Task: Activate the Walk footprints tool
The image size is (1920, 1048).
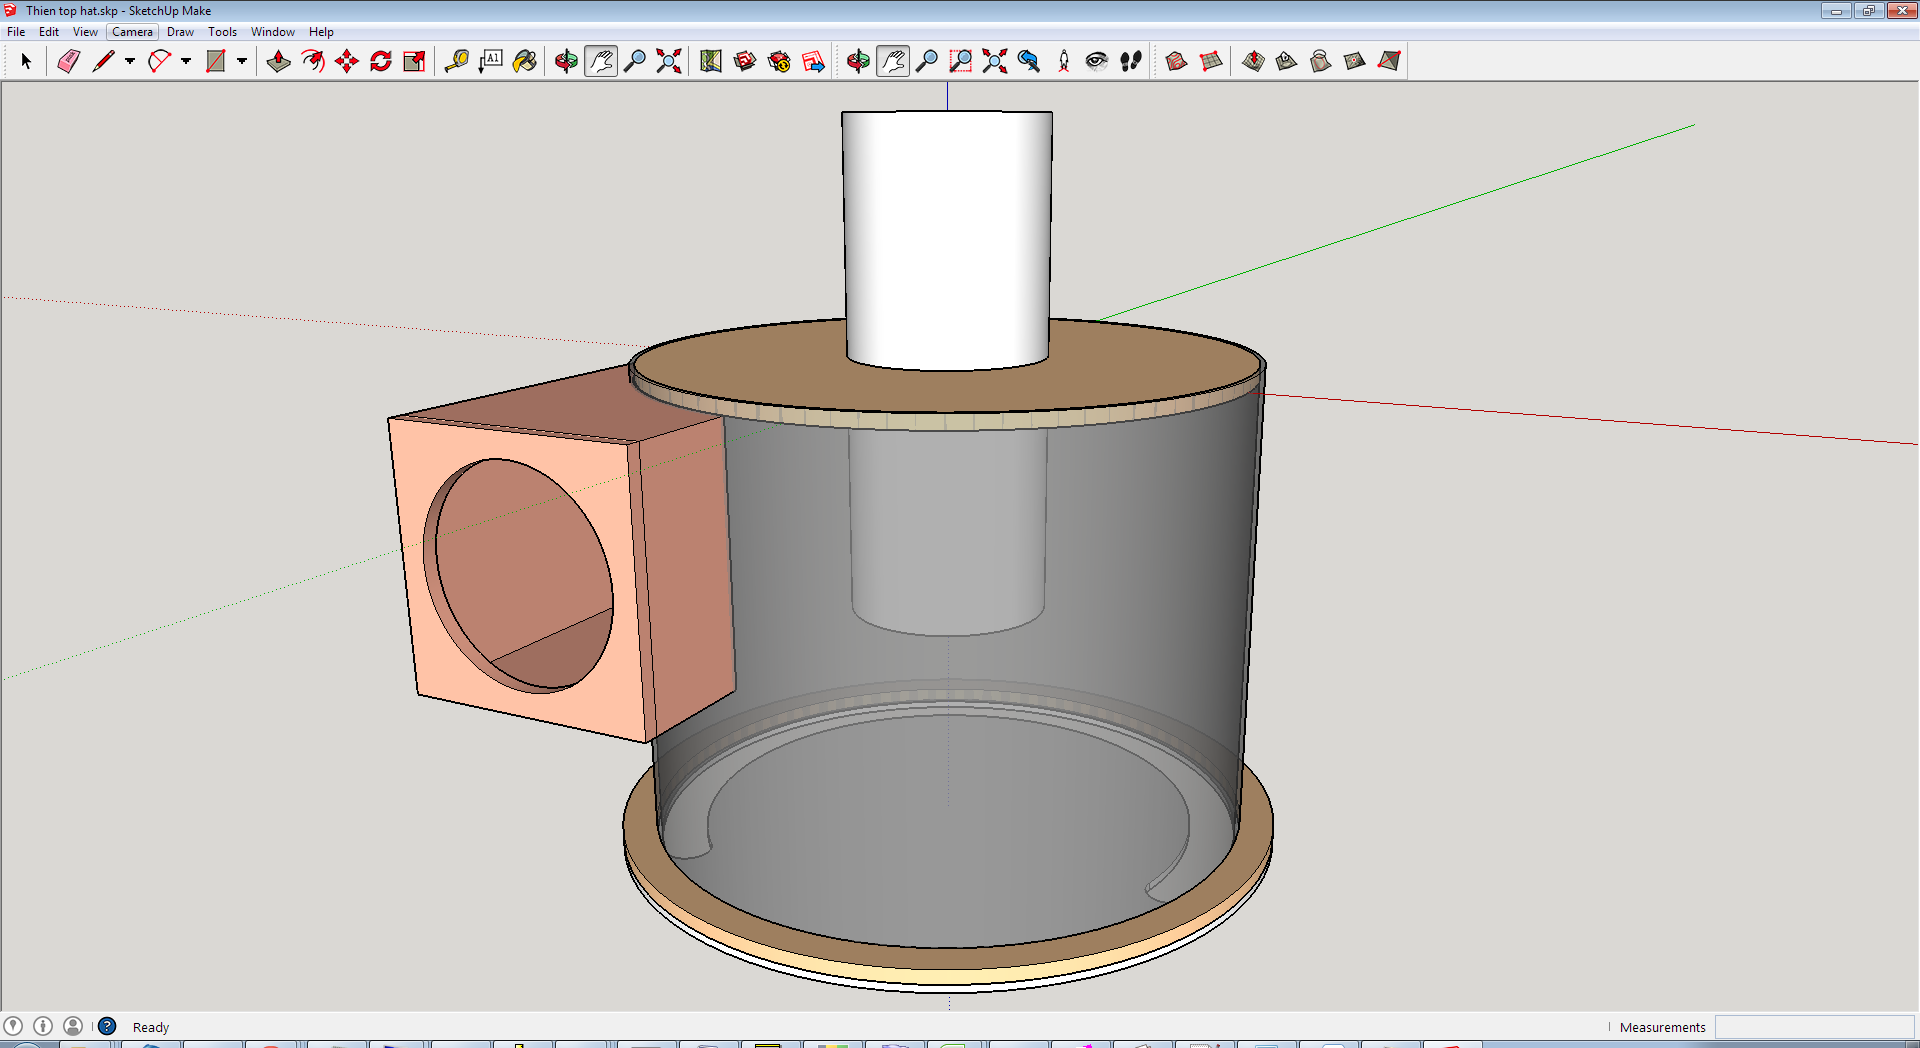Action: (1130, 61)
